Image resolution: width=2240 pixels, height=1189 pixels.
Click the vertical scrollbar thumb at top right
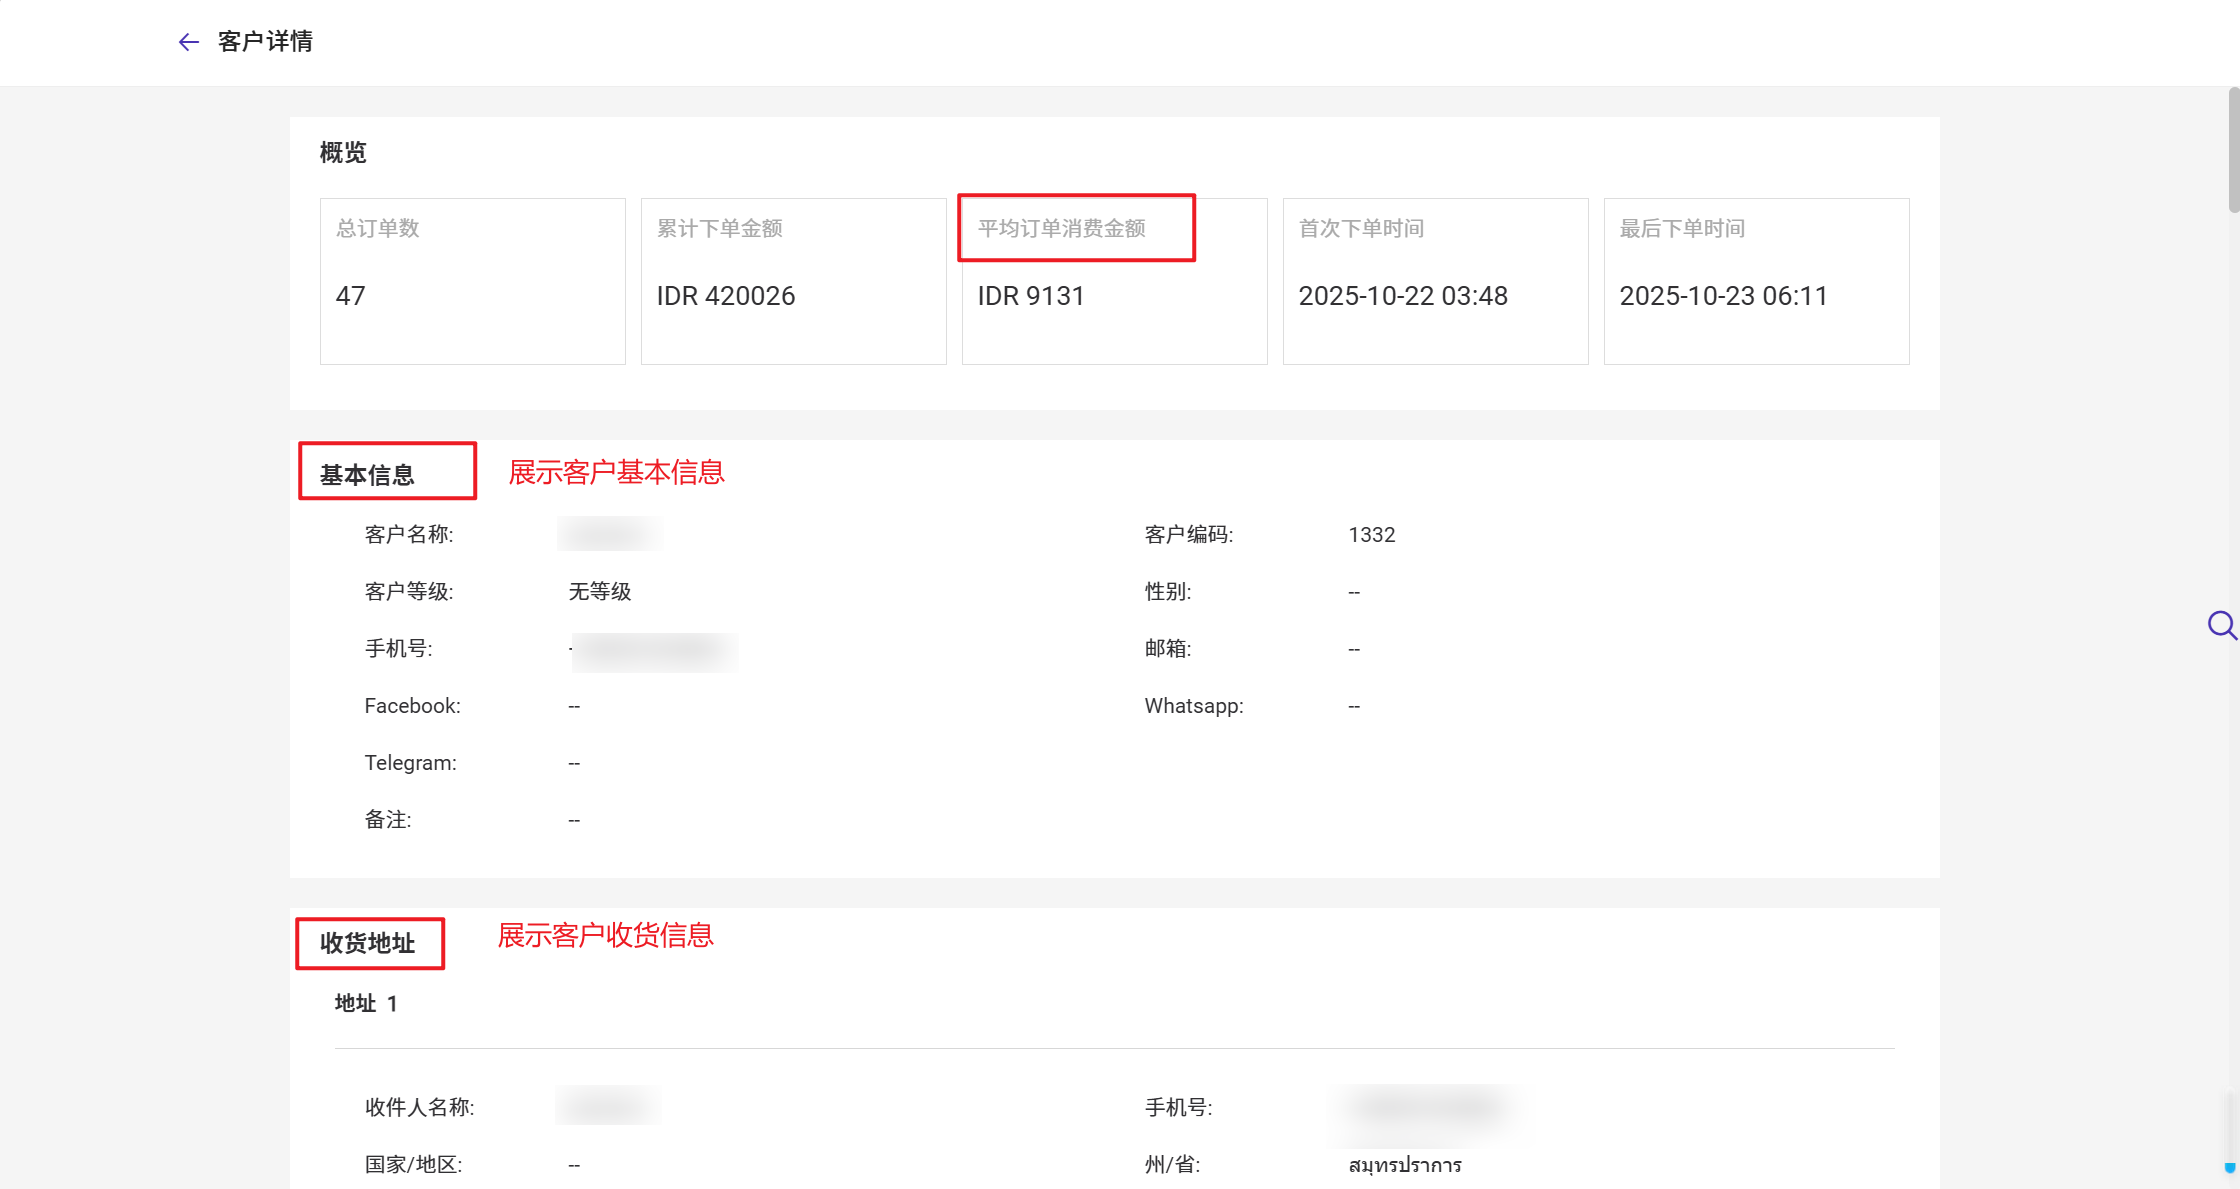click(x=2233, y=150)
